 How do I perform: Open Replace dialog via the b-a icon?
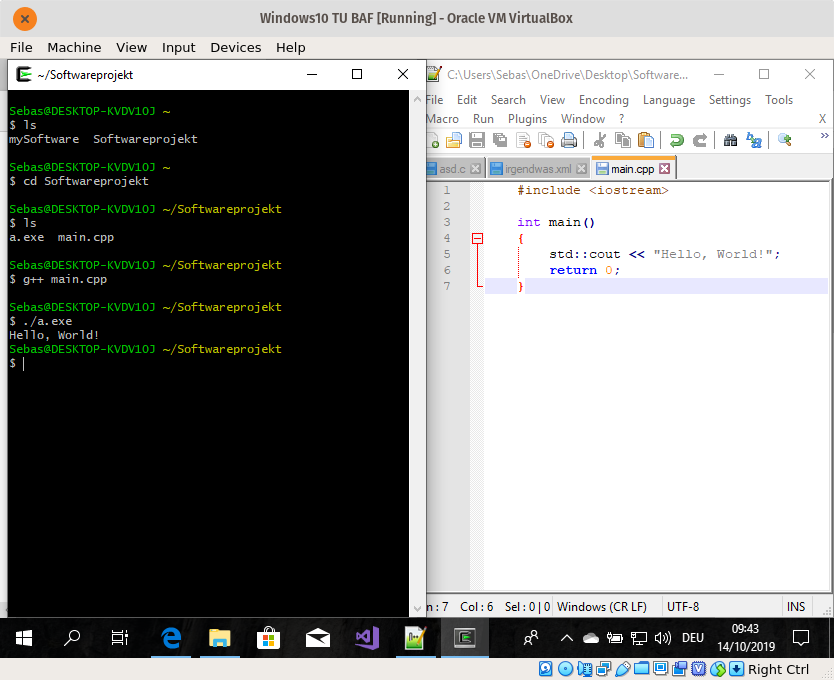[754, 140]
